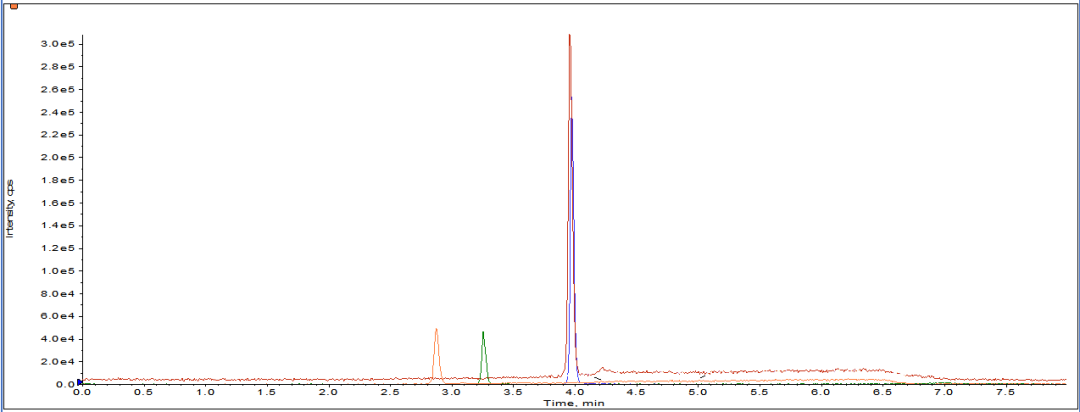The width and height of the screenshot is (1080, 412).
Task: Click the 'Time, min' axis title
Action: (574, 402)
